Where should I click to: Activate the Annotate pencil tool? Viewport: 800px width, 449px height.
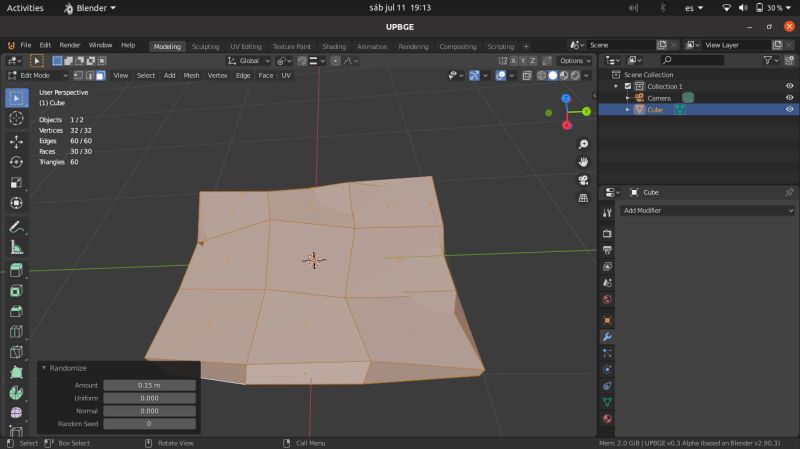pyautogui.click(x=16, y=227)
